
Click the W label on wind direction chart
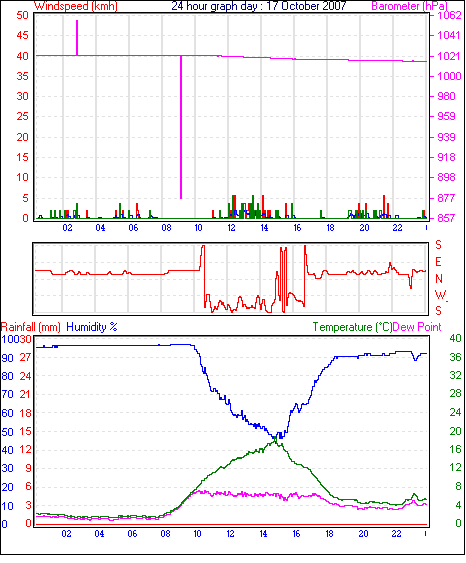440,295
